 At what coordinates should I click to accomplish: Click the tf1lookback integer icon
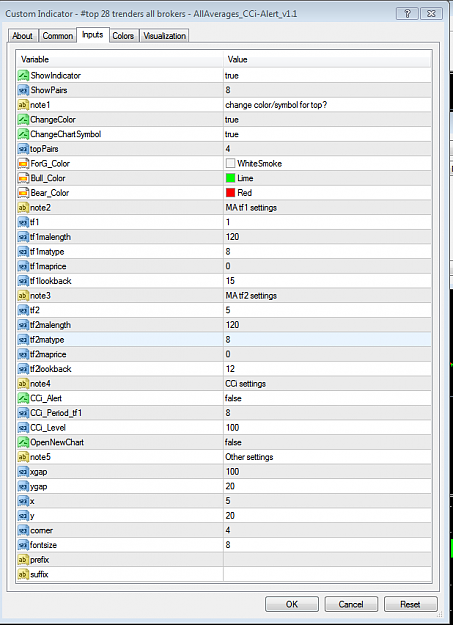tap(23, 281)
